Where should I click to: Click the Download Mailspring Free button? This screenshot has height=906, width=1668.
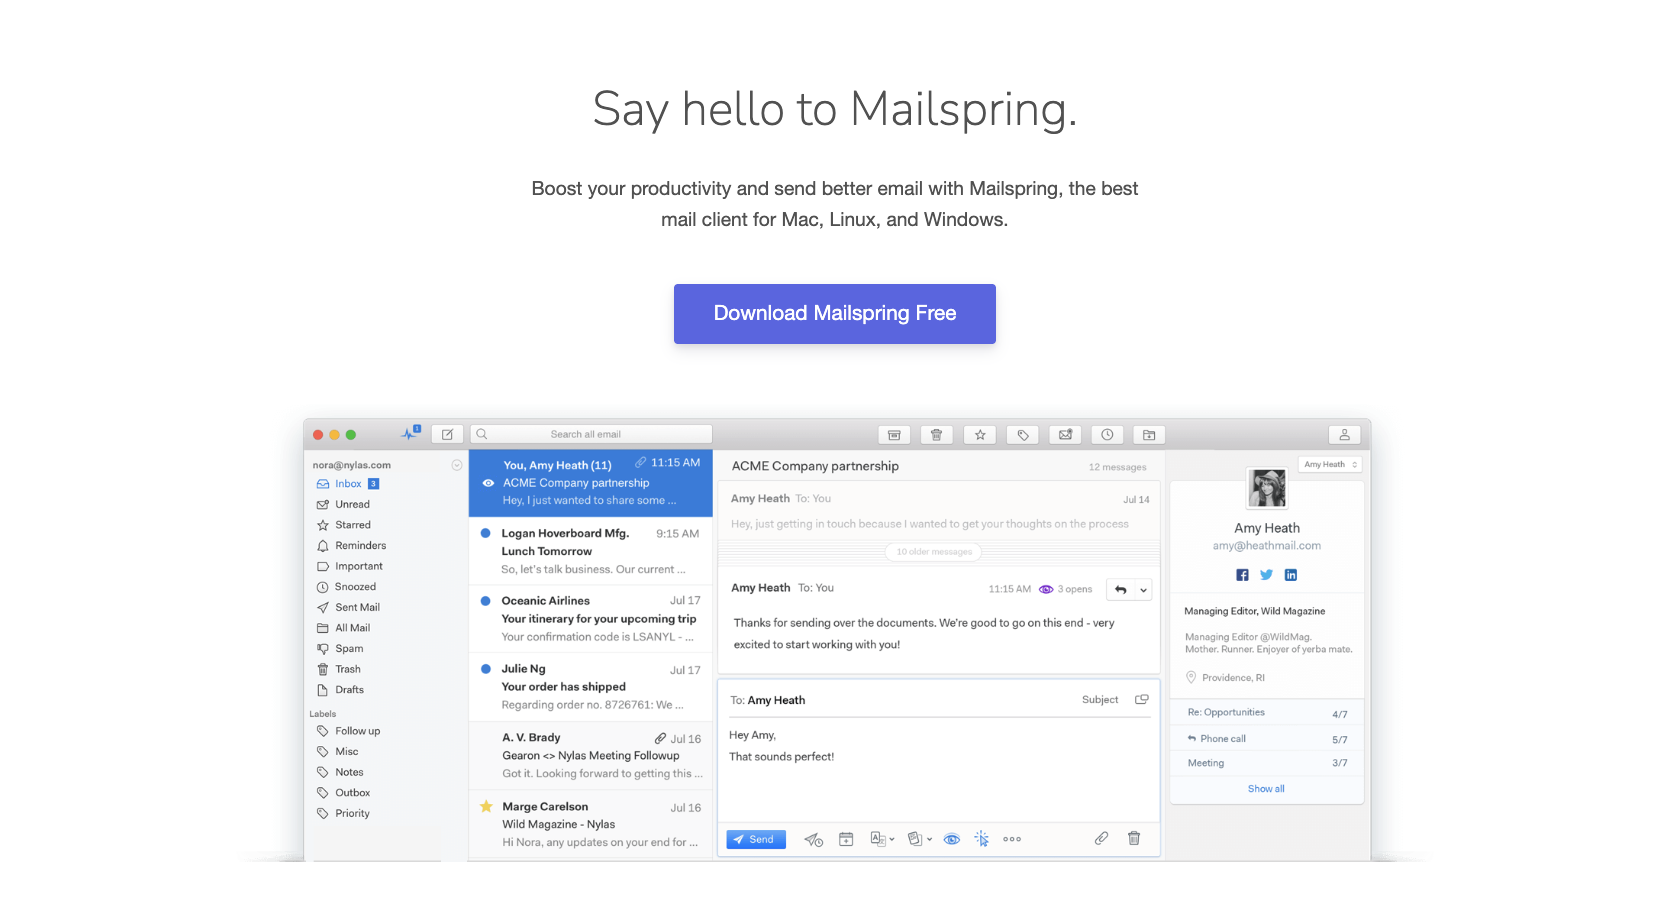834,313
